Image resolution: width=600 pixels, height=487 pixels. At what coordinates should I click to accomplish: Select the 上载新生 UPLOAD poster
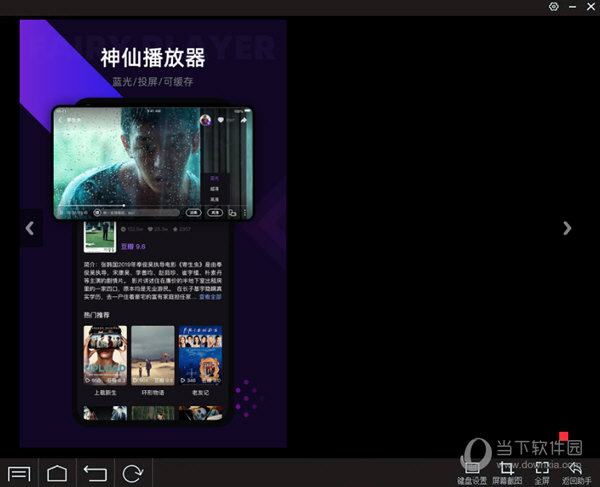[x=105, y=355]
